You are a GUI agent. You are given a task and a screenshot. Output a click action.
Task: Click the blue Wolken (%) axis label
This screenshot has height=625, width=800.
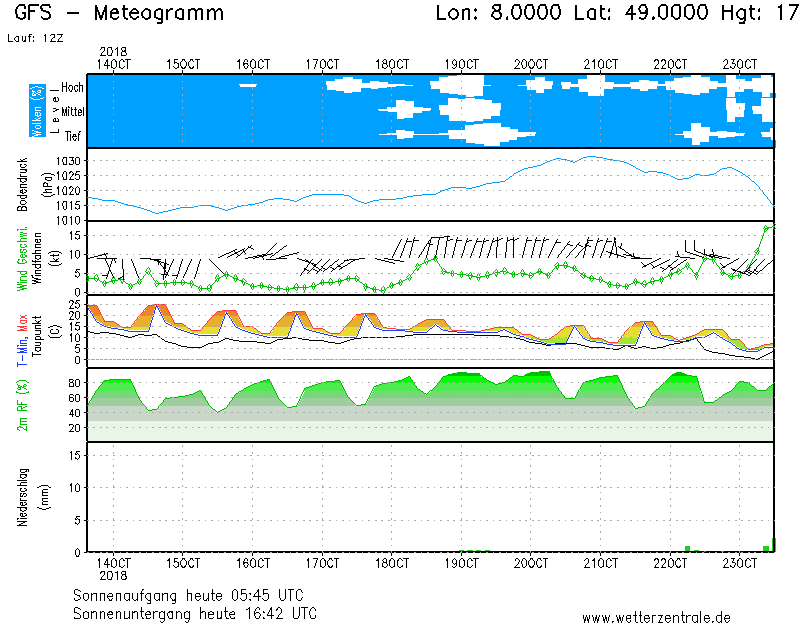pyautogui.click(x=37, y=110)
